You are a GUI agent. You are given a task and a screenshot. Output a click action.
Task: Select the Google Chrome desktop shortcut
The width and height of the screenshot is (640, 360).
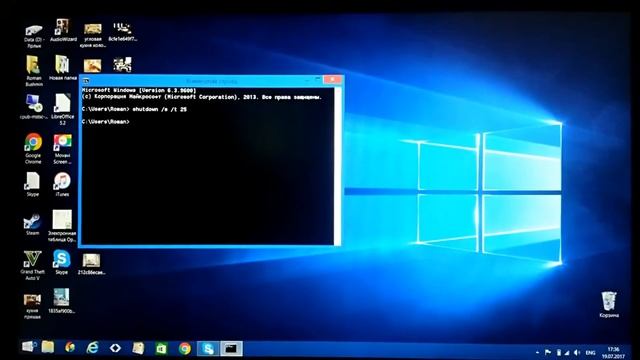[33, 148]
